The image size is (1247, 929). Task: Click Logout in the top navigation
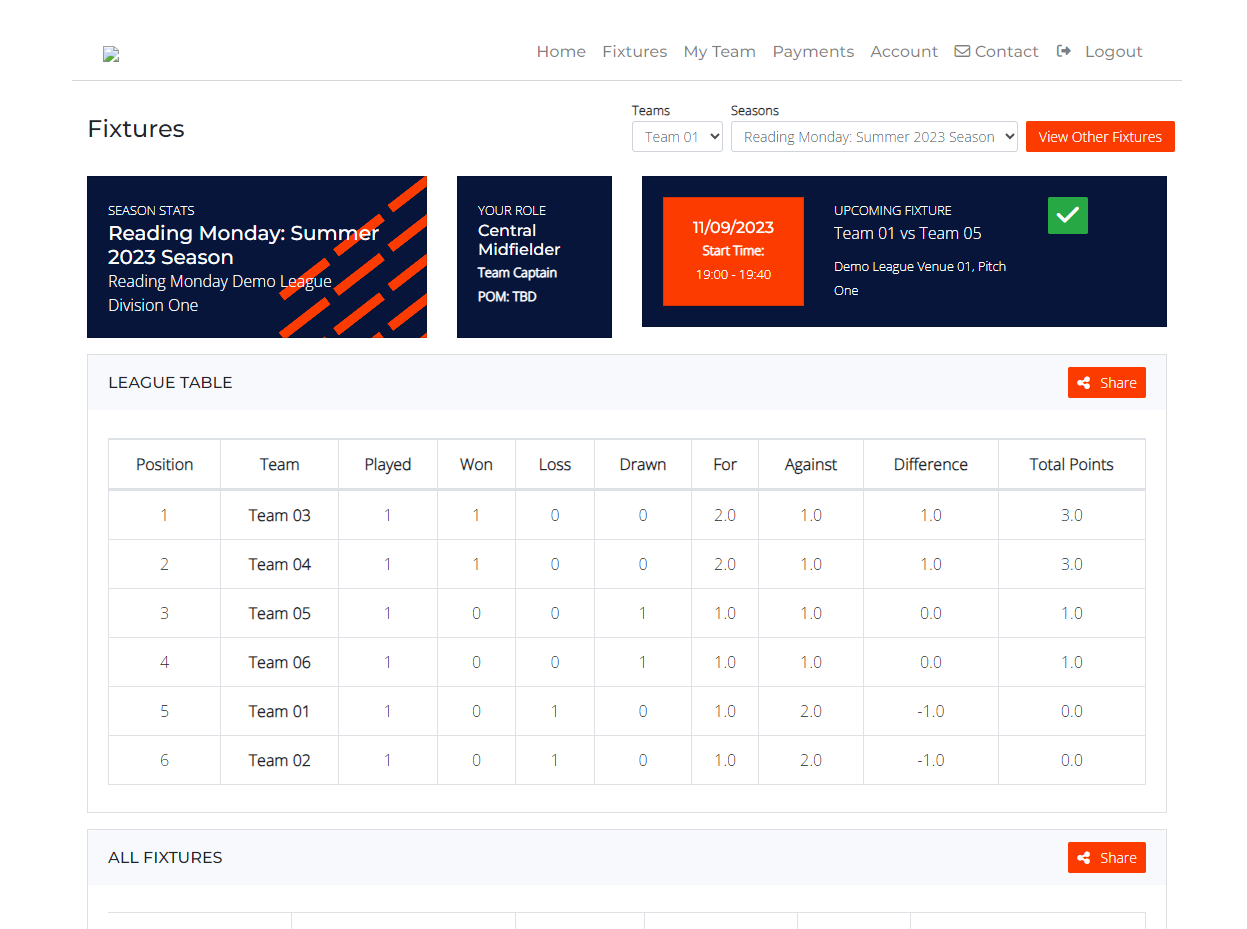1113,51
